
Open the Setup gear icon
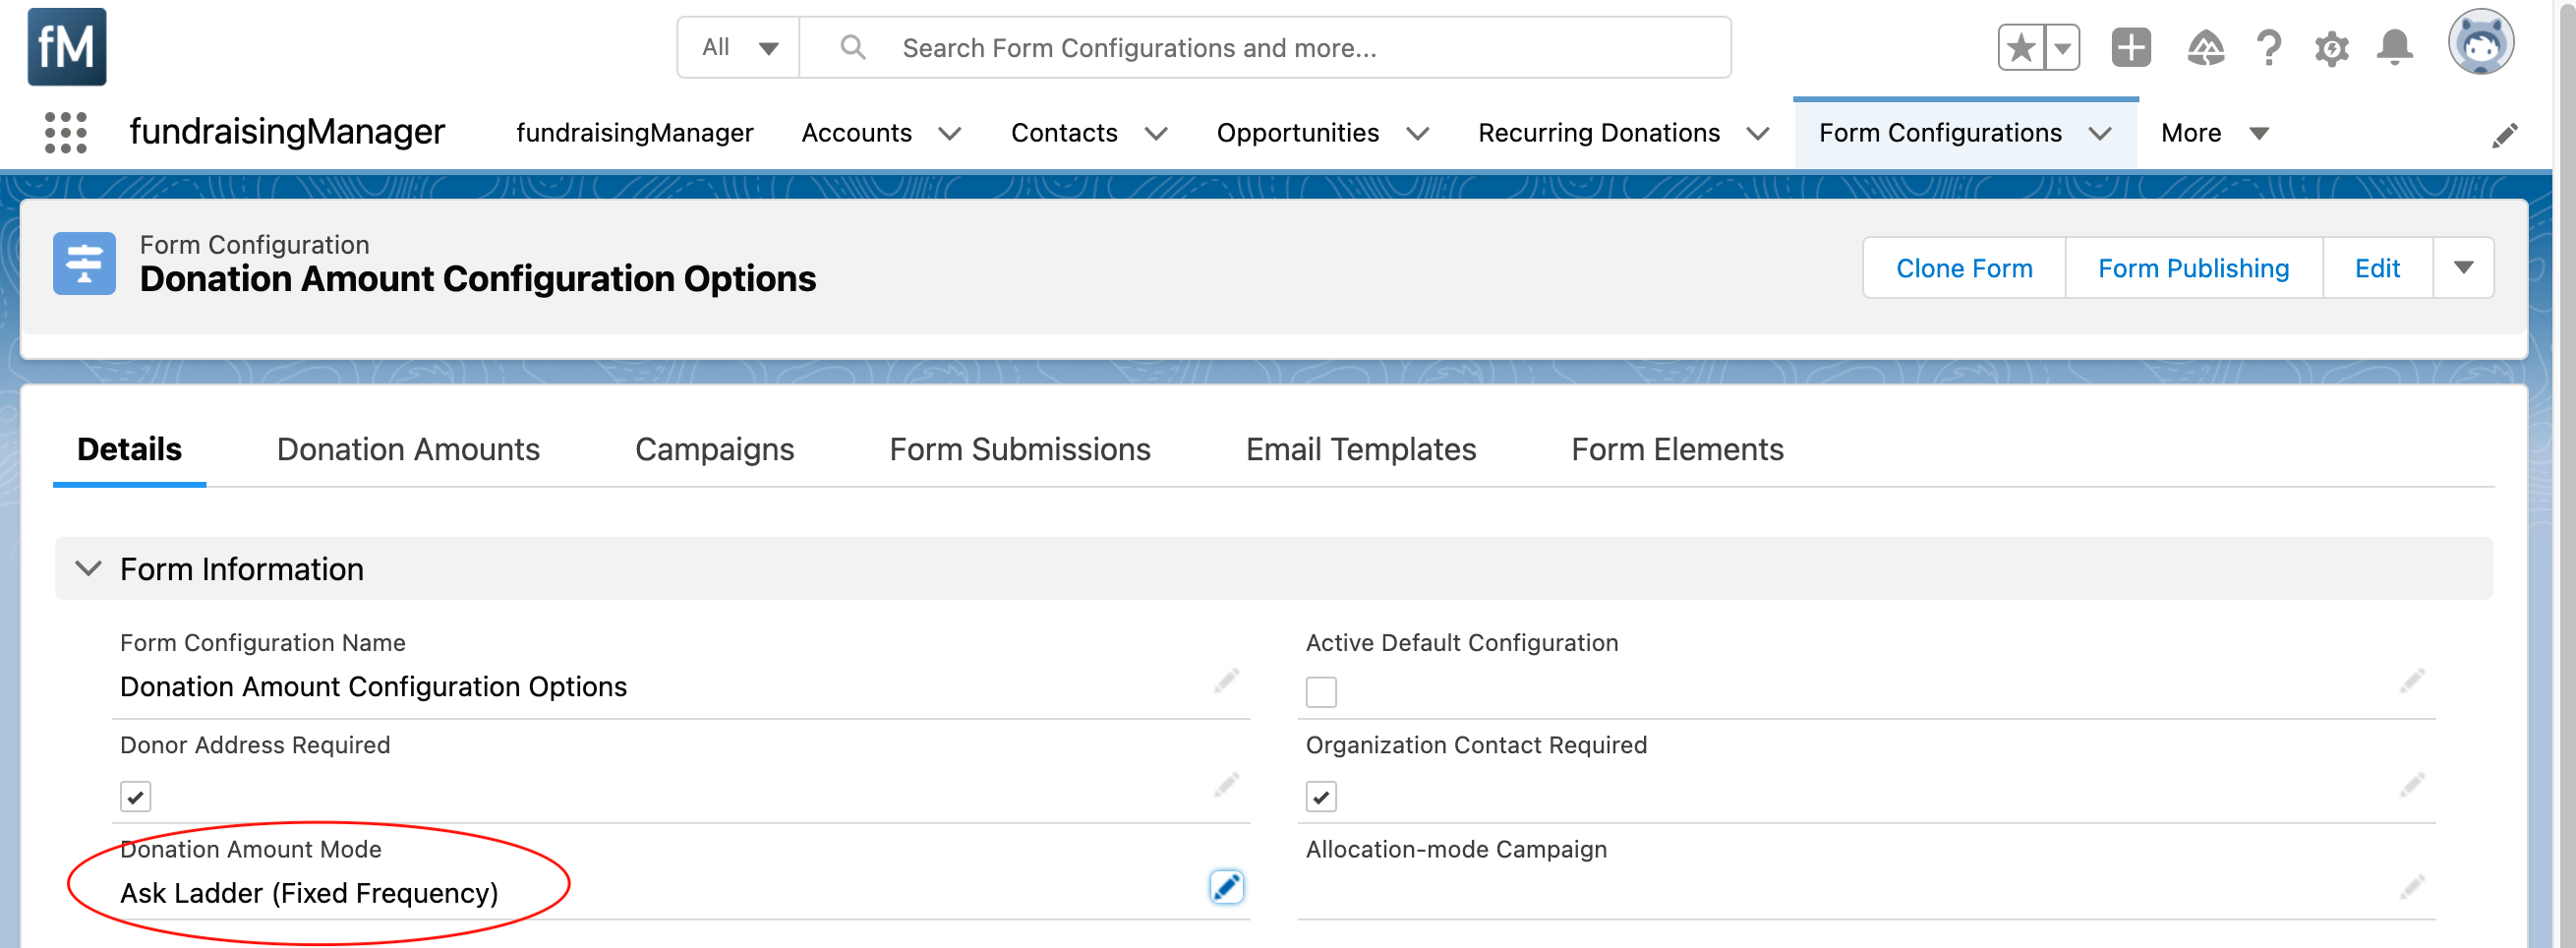tap(2331, 47)
